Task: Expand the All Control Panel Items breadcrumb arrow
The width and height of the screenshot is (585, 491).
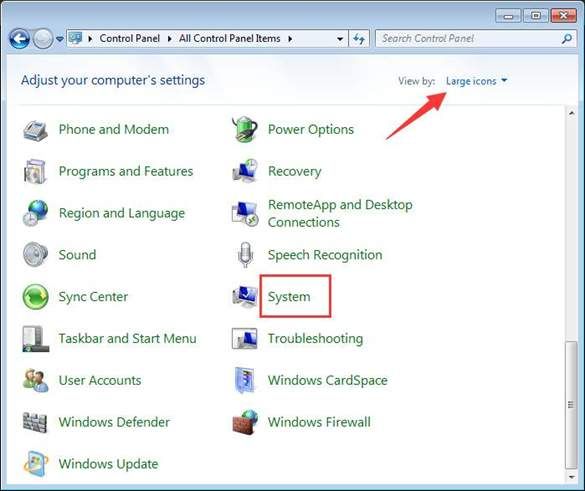Action: pos(290,39)
